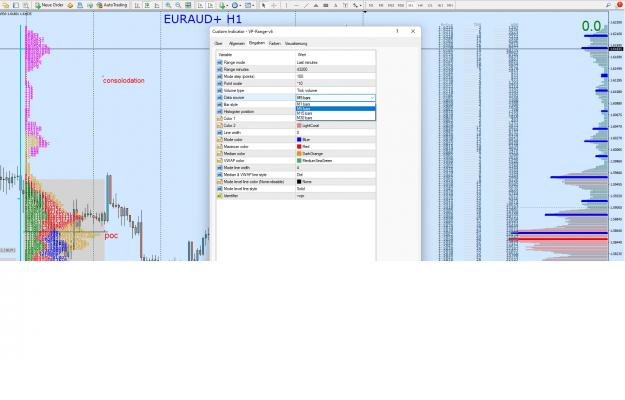Select the horizontal line drawing tool
This screenshot has width=625, height=400.
point(296,5)
